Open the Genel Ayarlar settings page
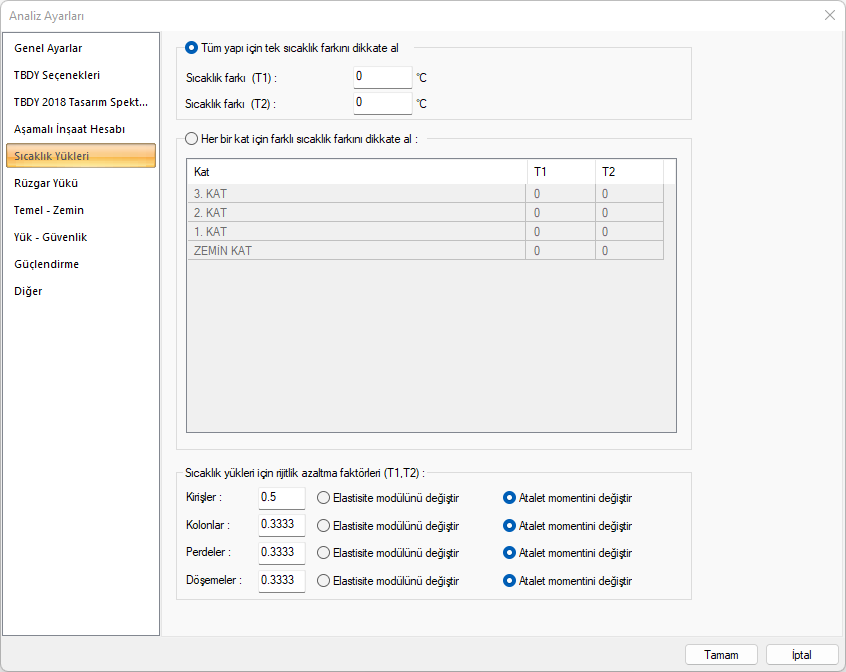The height and width of the screenshot is (672, 846). click(x=48, y=48)
